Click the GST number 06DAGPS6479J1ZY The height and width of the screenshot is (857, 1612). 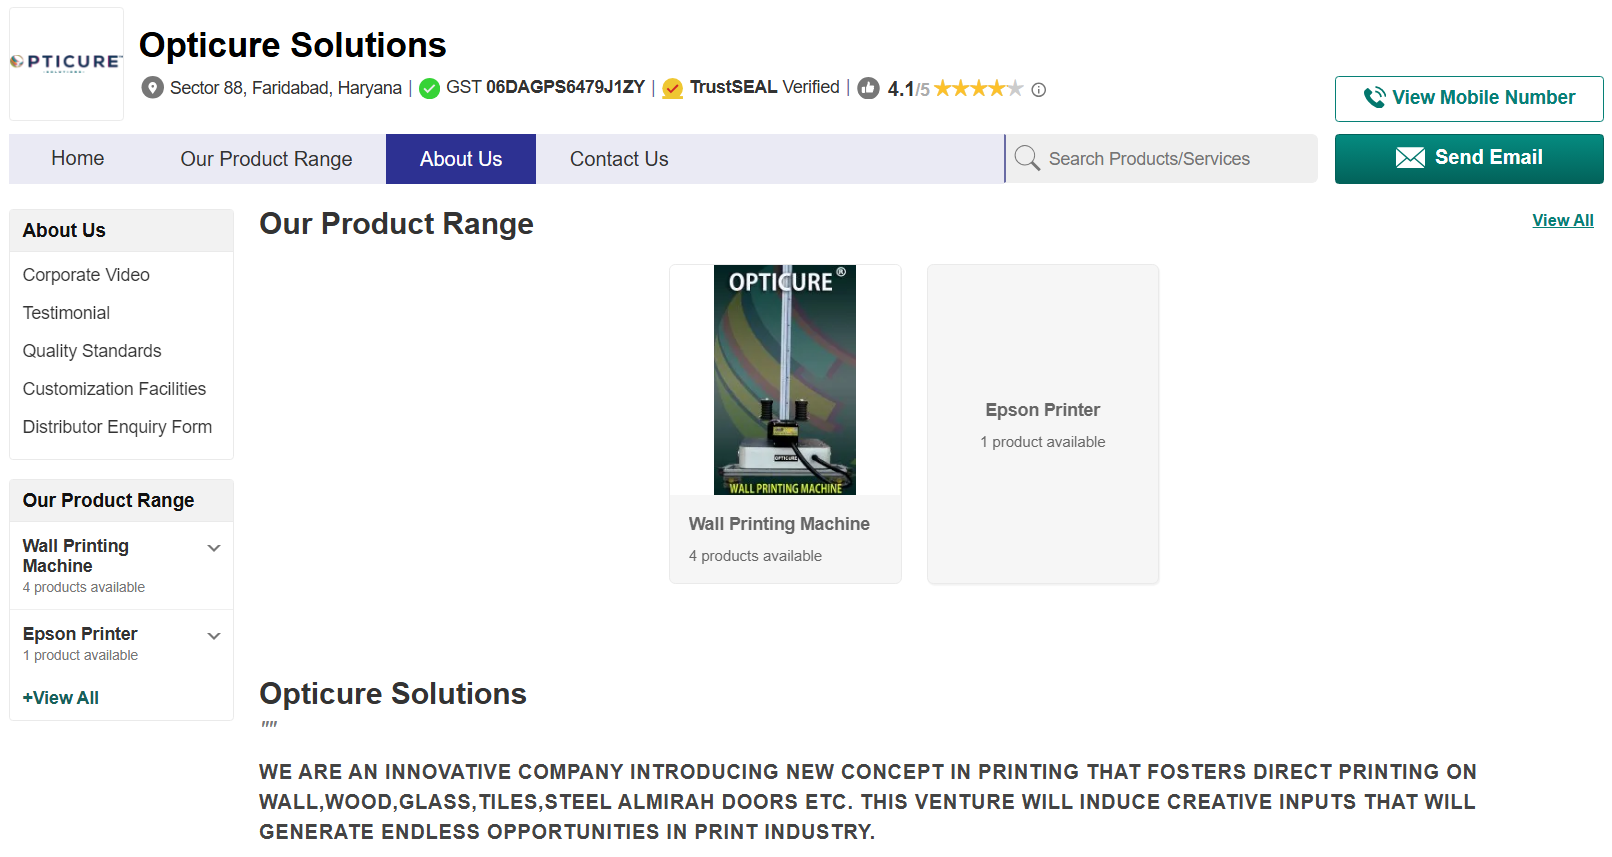(565, 87)
